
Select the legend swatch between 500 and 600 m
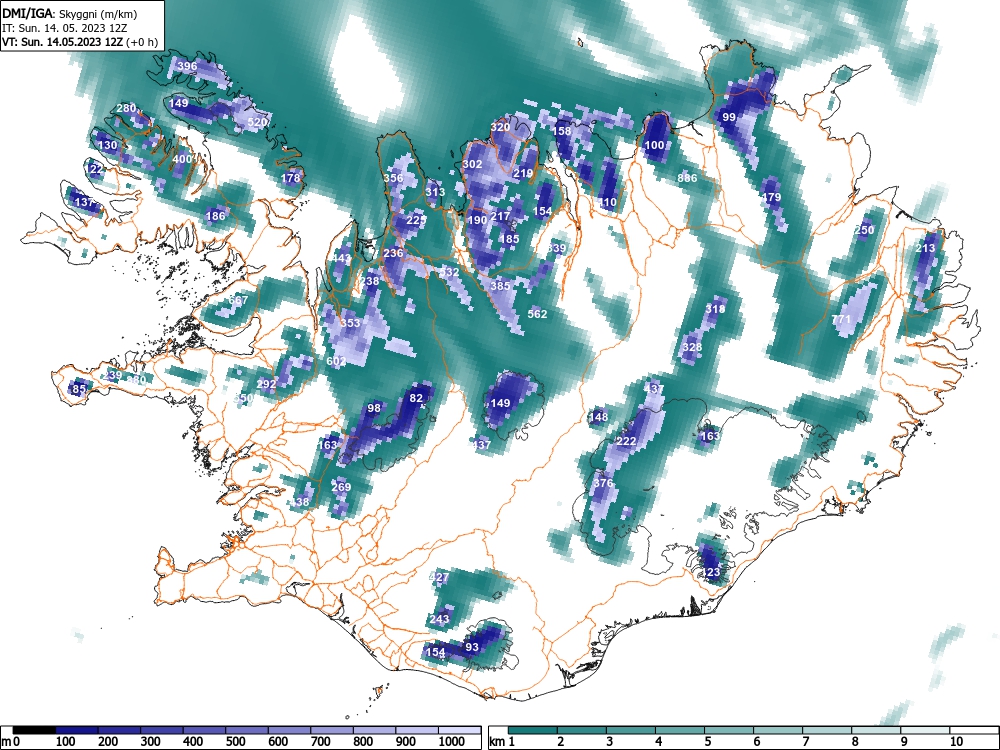tap(247, 730)
